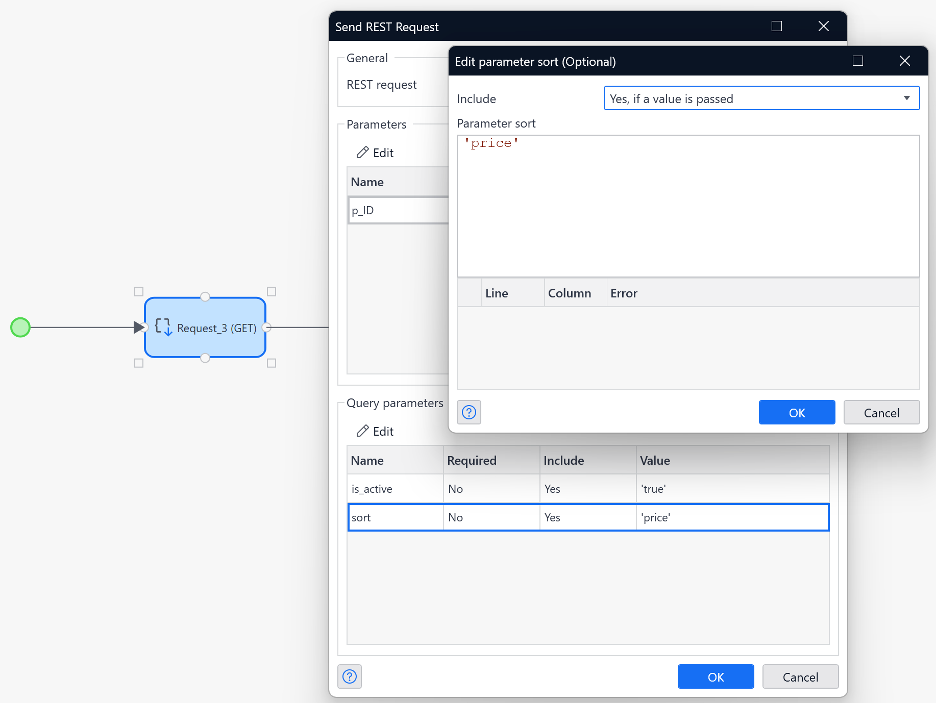Image resolution: width=936 pixels, height=704 pixels.
Task: Click Cancel in Edit parameter sort dialog
Action: coord(882,413)
